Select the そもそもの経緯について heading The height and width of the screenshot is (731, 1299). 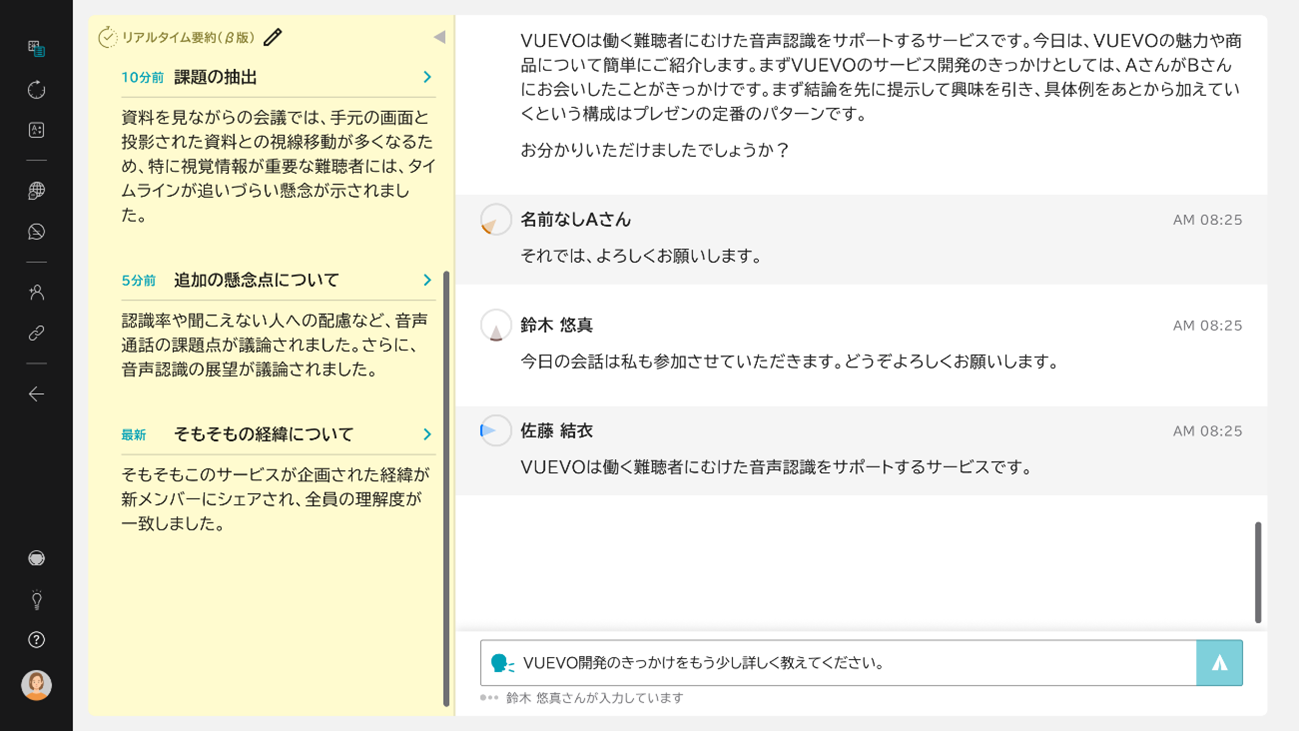pos(264,434)
